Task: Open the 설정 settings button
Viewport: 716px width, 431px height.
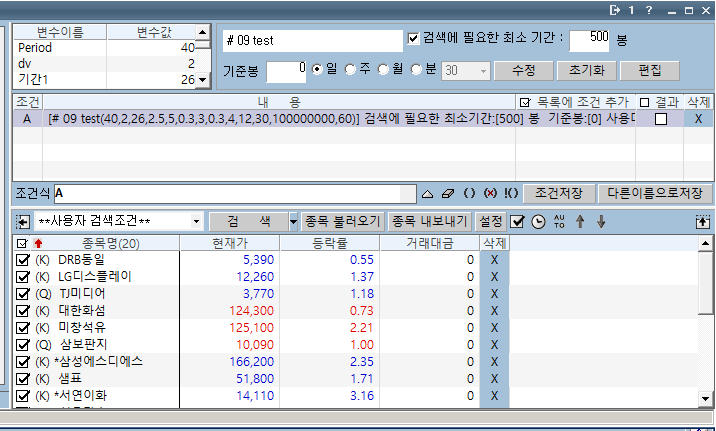Action: click(490, 222)
